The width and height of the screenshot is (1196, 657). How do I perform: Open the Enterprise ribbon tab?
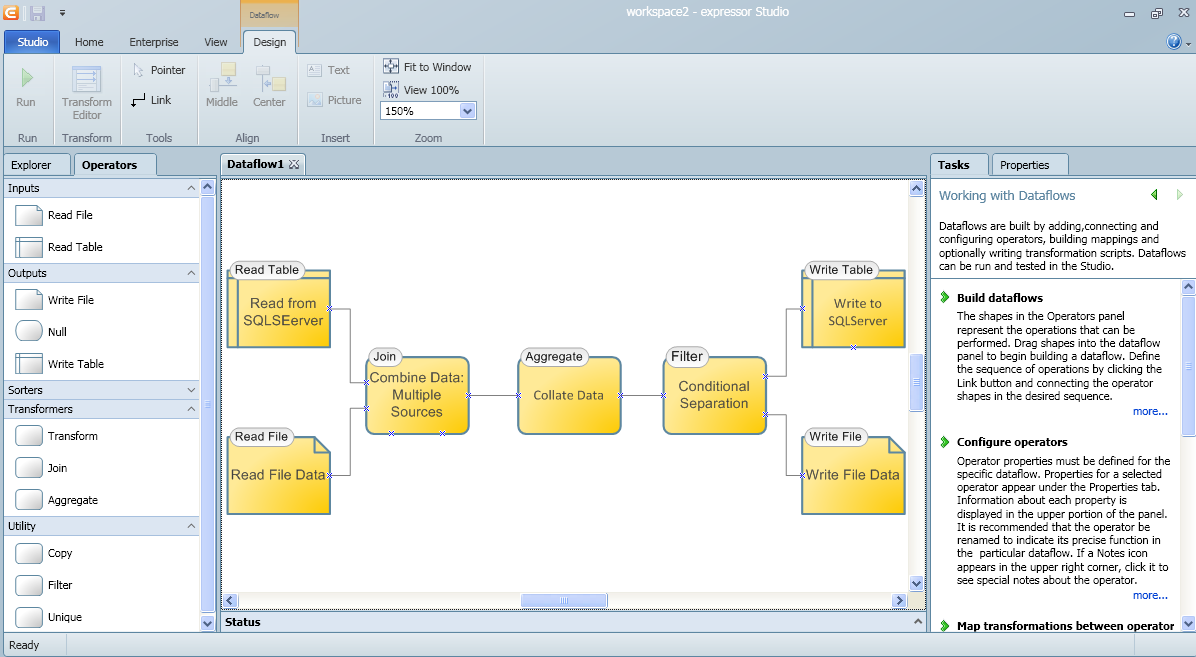click(154, 42)
